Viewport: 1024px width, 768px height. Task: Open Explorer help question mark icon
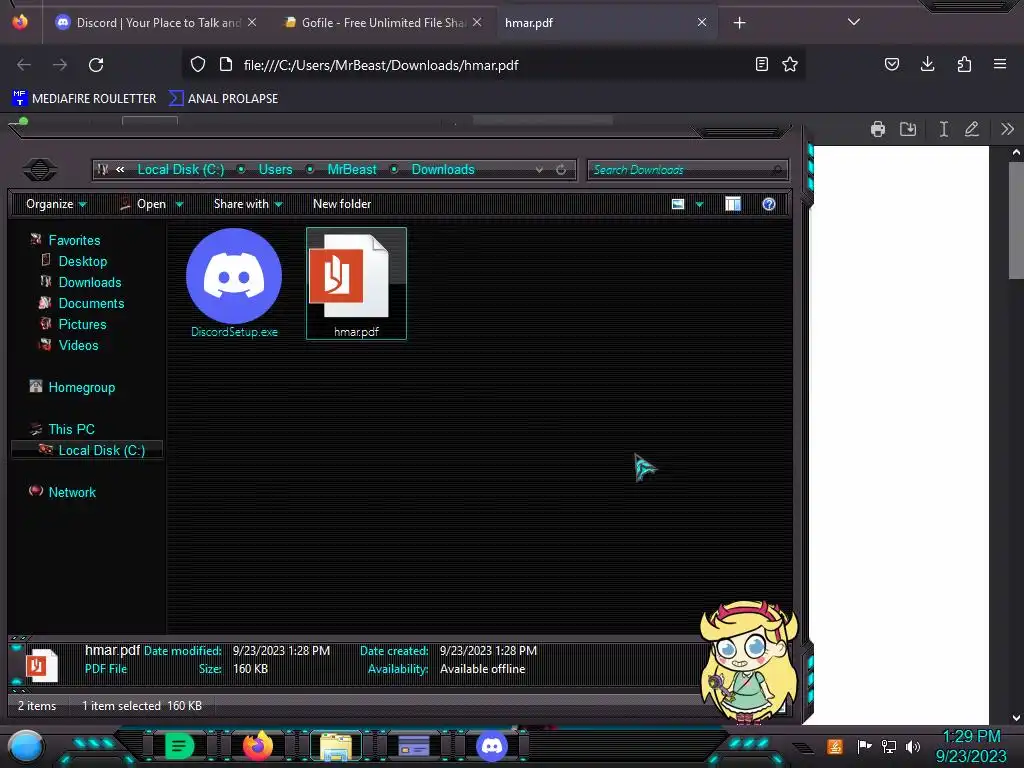tap(769, 204)
